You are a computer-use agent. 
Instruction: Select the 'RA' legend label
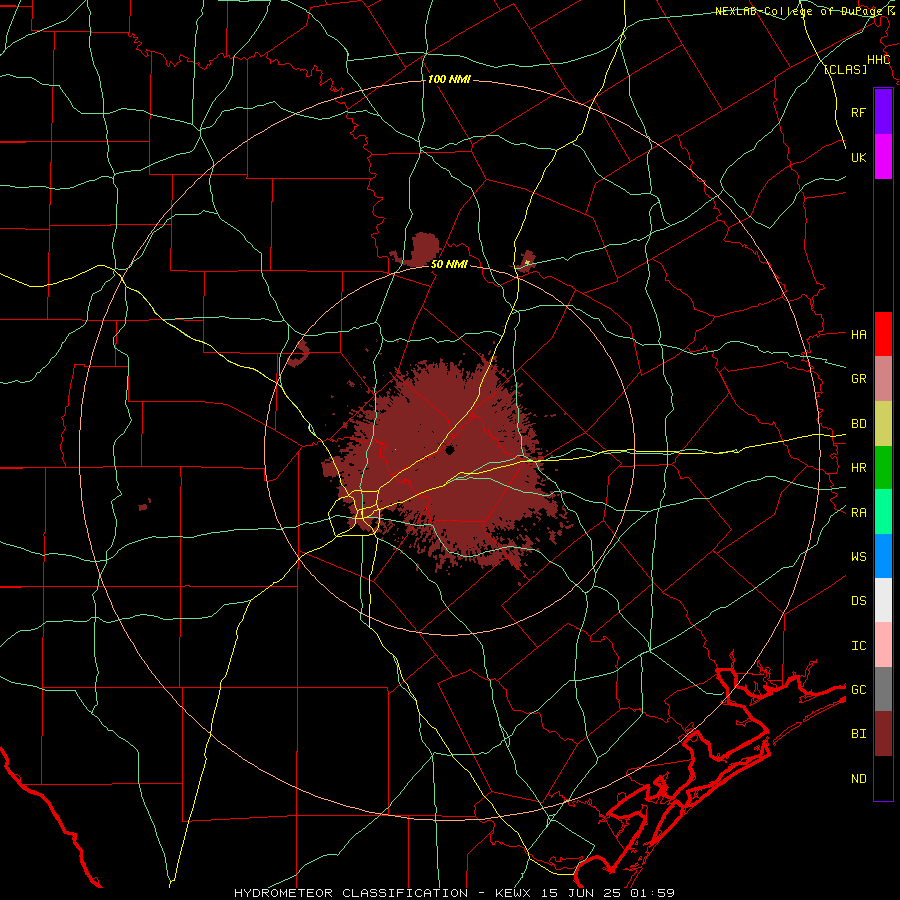(x=858, y=513)
